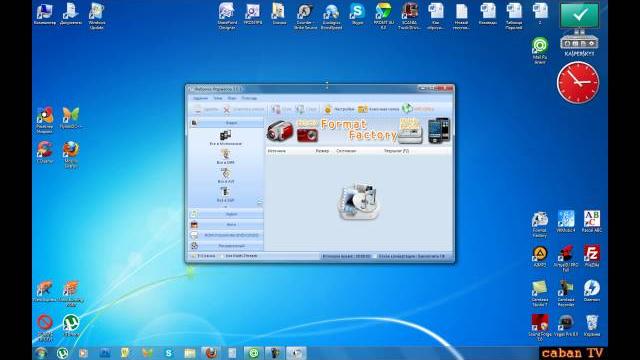Switch to Format Factory taskbar button
640x360 pixels.
(296, 353)
